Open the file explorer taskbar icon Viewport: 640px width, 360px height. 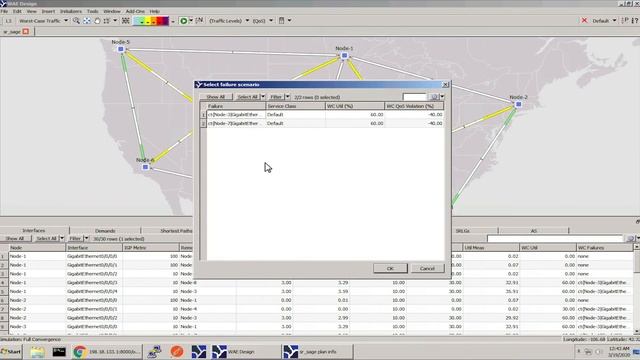[37, 352]
